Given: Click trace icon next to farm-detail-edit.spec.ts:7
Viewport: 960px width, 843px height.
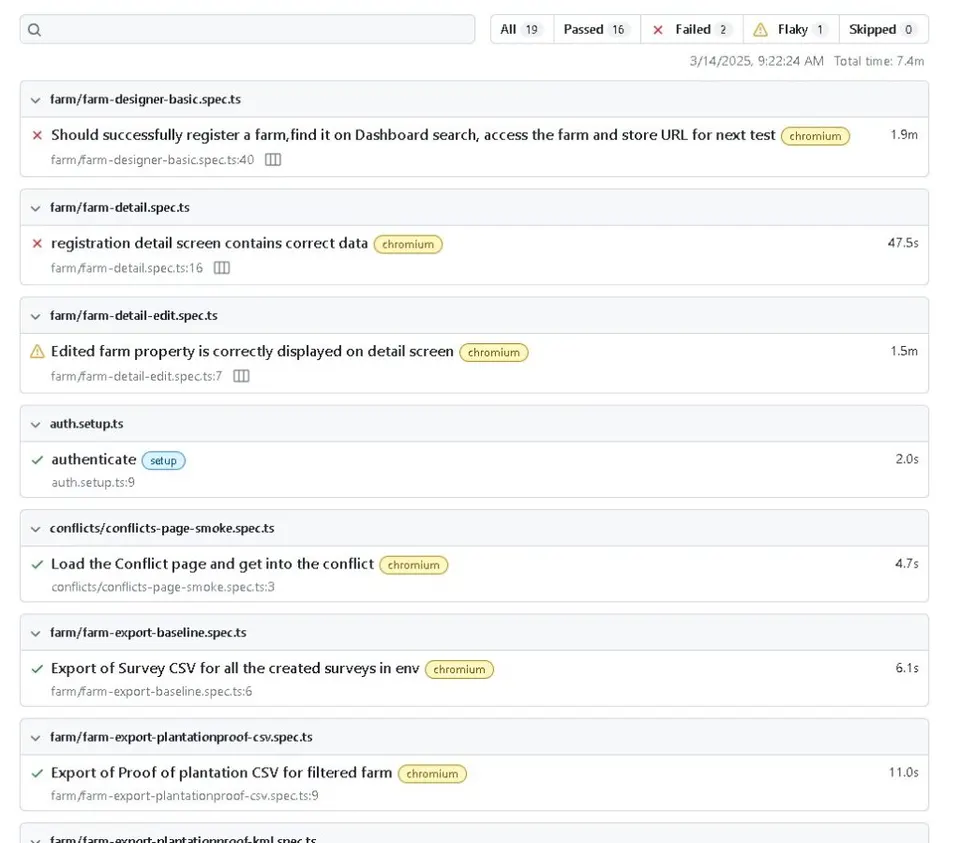Looking at the screenshot, I should [x=241, y=376].
